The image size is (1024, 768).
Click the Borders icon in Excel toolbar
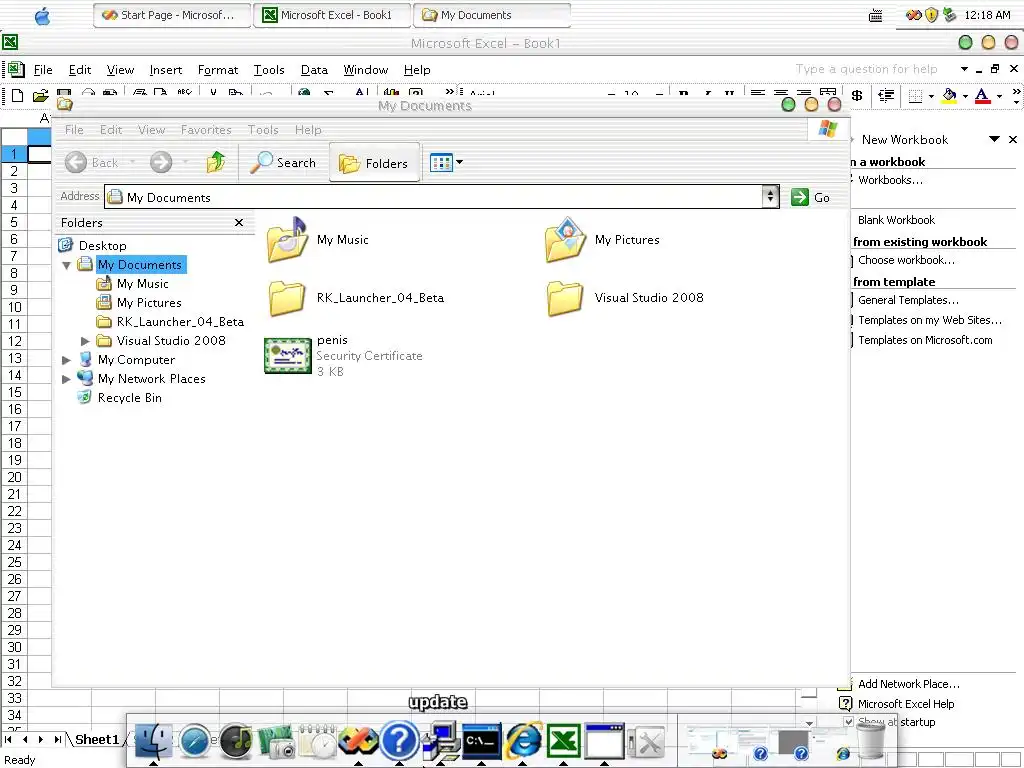click(916, 96)
